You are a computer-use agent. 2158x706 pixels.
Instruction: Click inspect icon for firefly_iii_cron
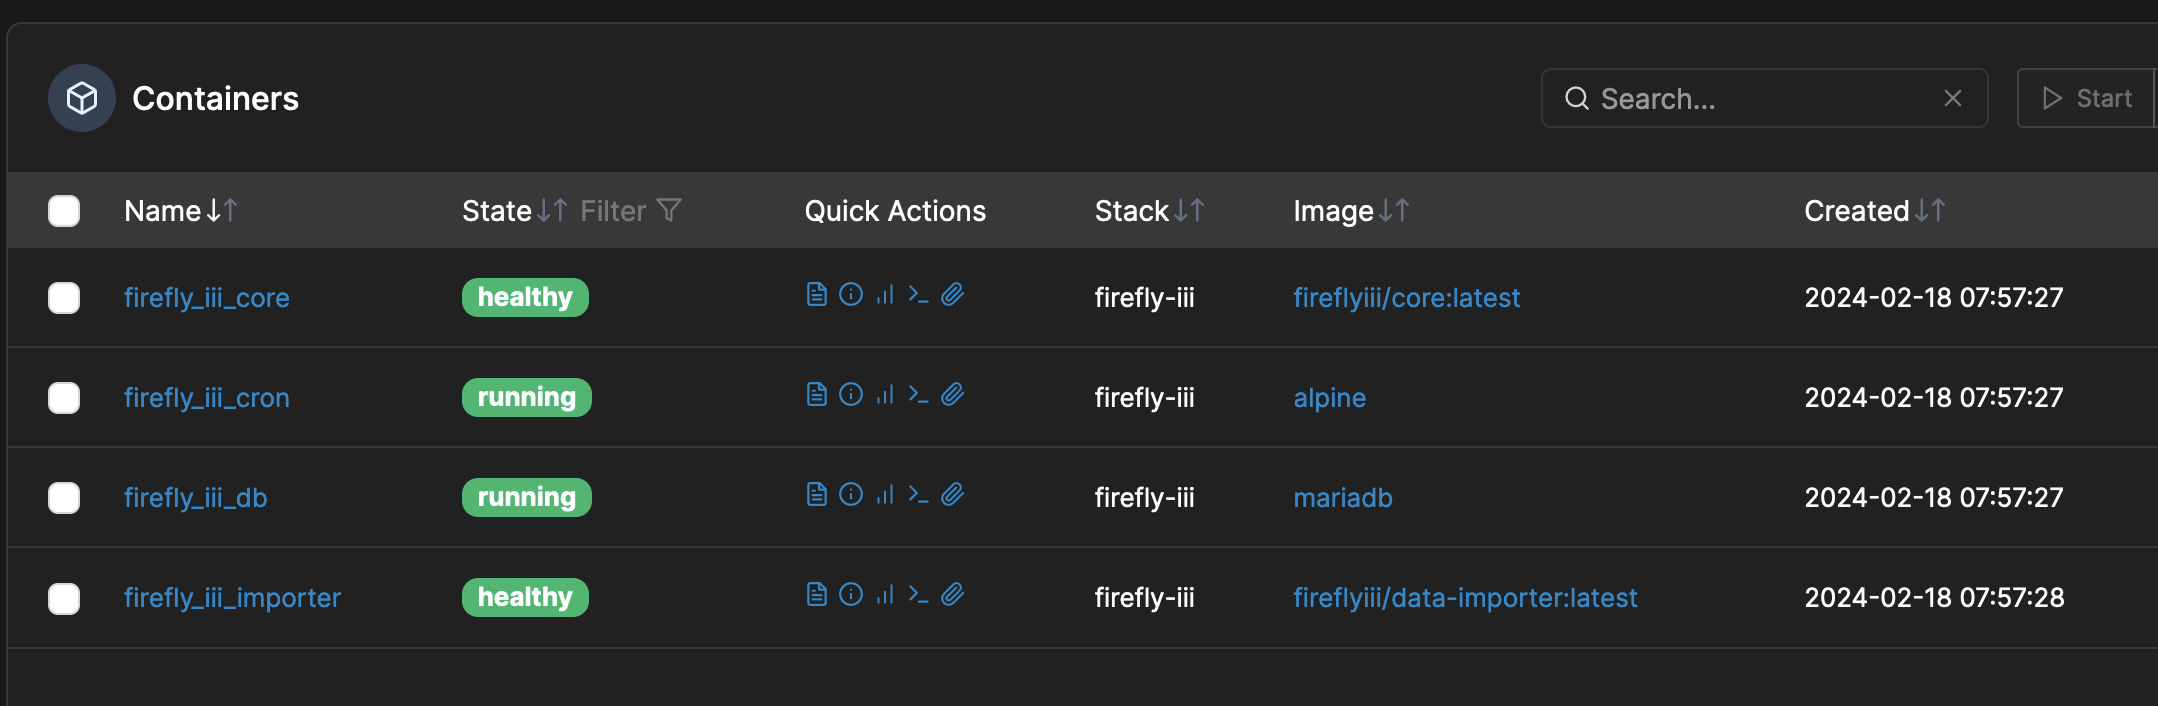tap(850, 394)
